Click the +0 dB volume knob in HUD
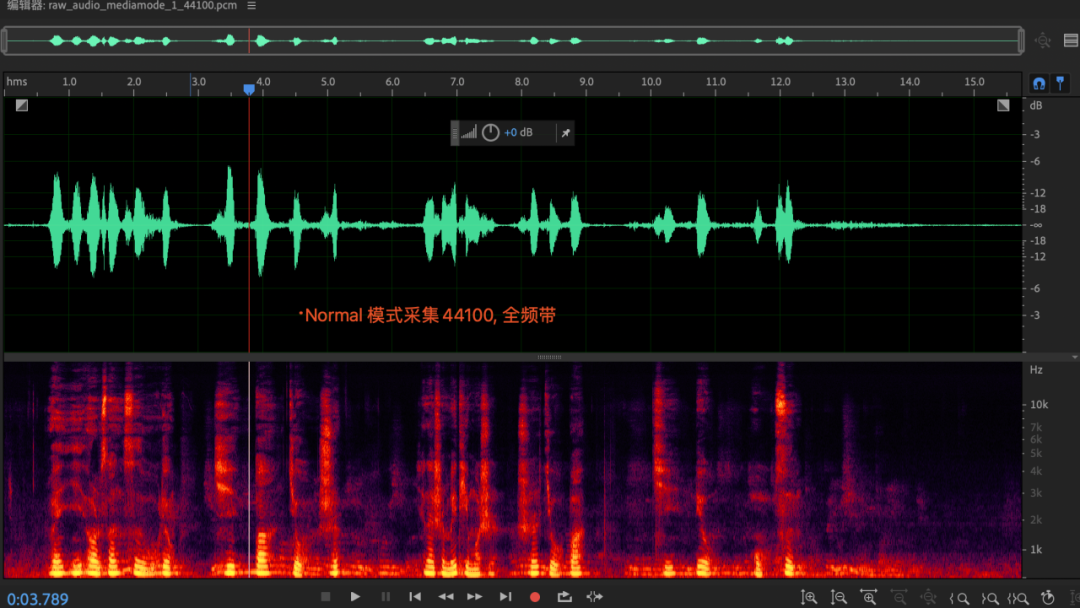 [x=490, y=132]
